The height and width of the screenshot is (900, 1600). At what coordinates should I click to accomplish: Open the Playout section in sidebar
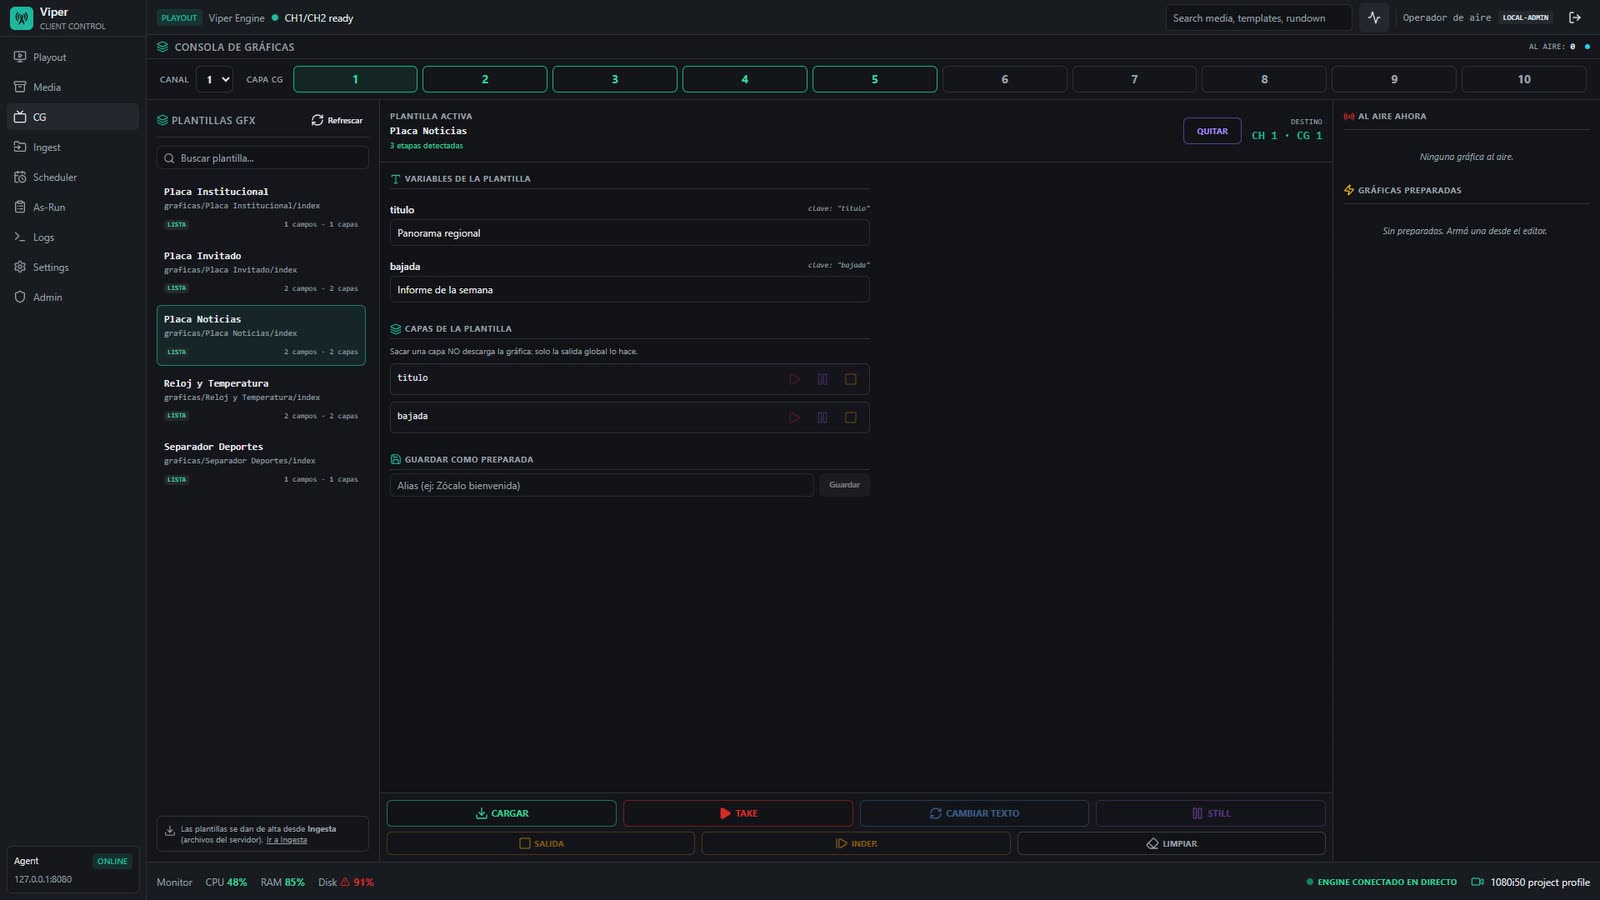point(72,57)
